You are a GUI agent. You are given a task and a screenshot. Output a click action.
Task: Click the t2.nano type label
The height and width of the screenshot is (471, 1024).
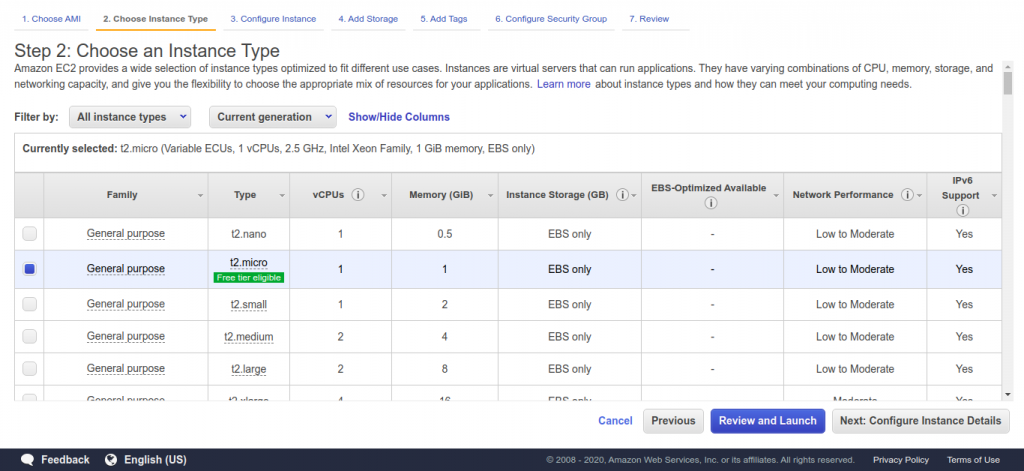pyautogui.click(x=249, y=234)
